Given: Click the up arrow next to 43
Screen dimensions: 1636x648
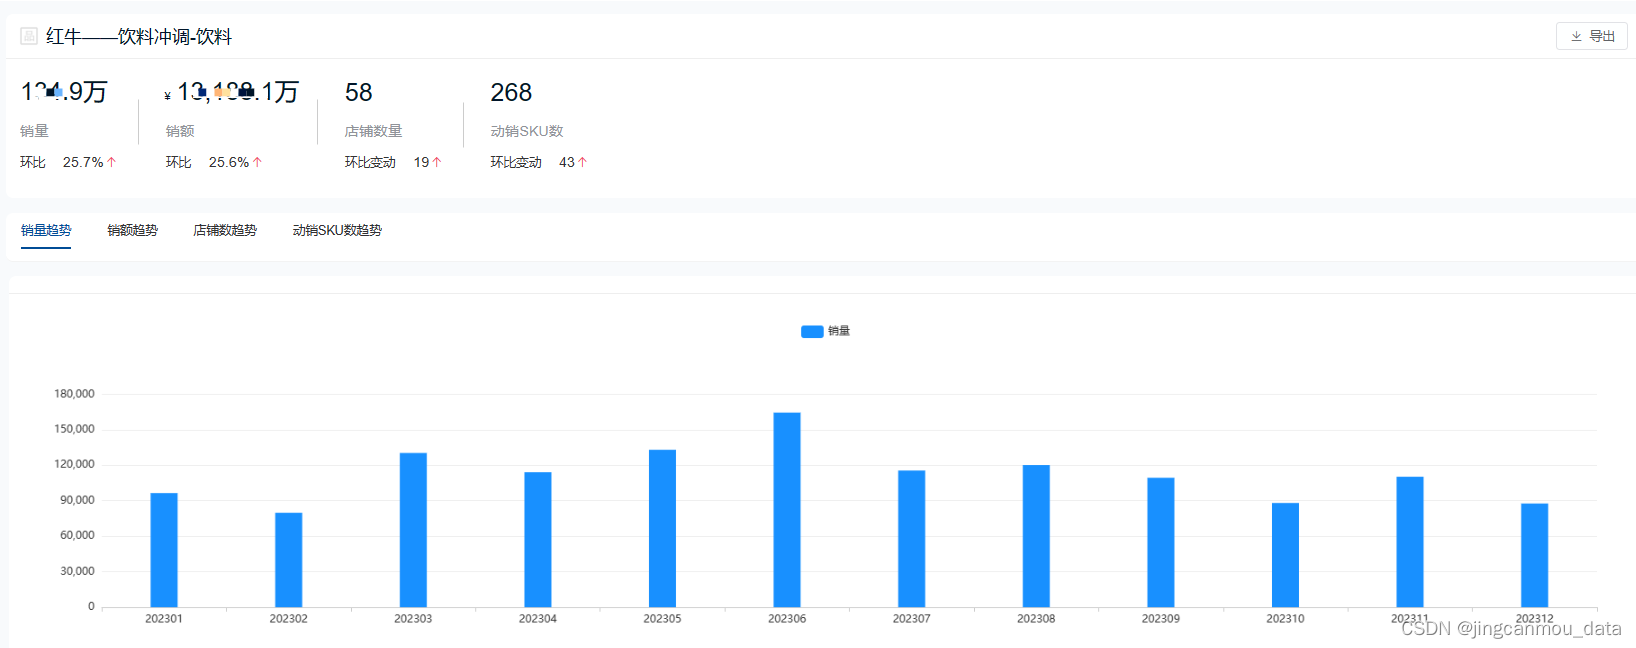Looking at the screenshot, I should [x=582, y=162].
